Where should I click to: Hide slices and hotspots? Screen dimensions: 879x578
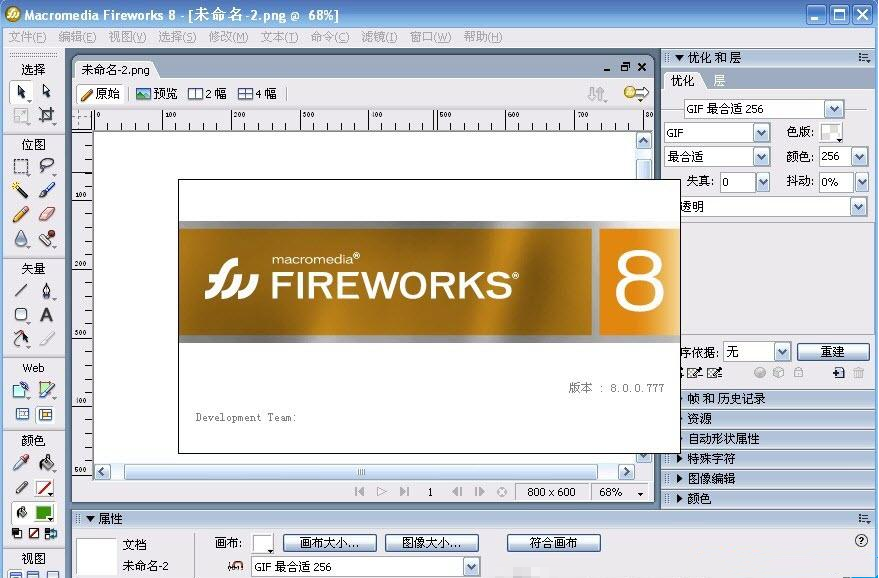coord(22,414)
